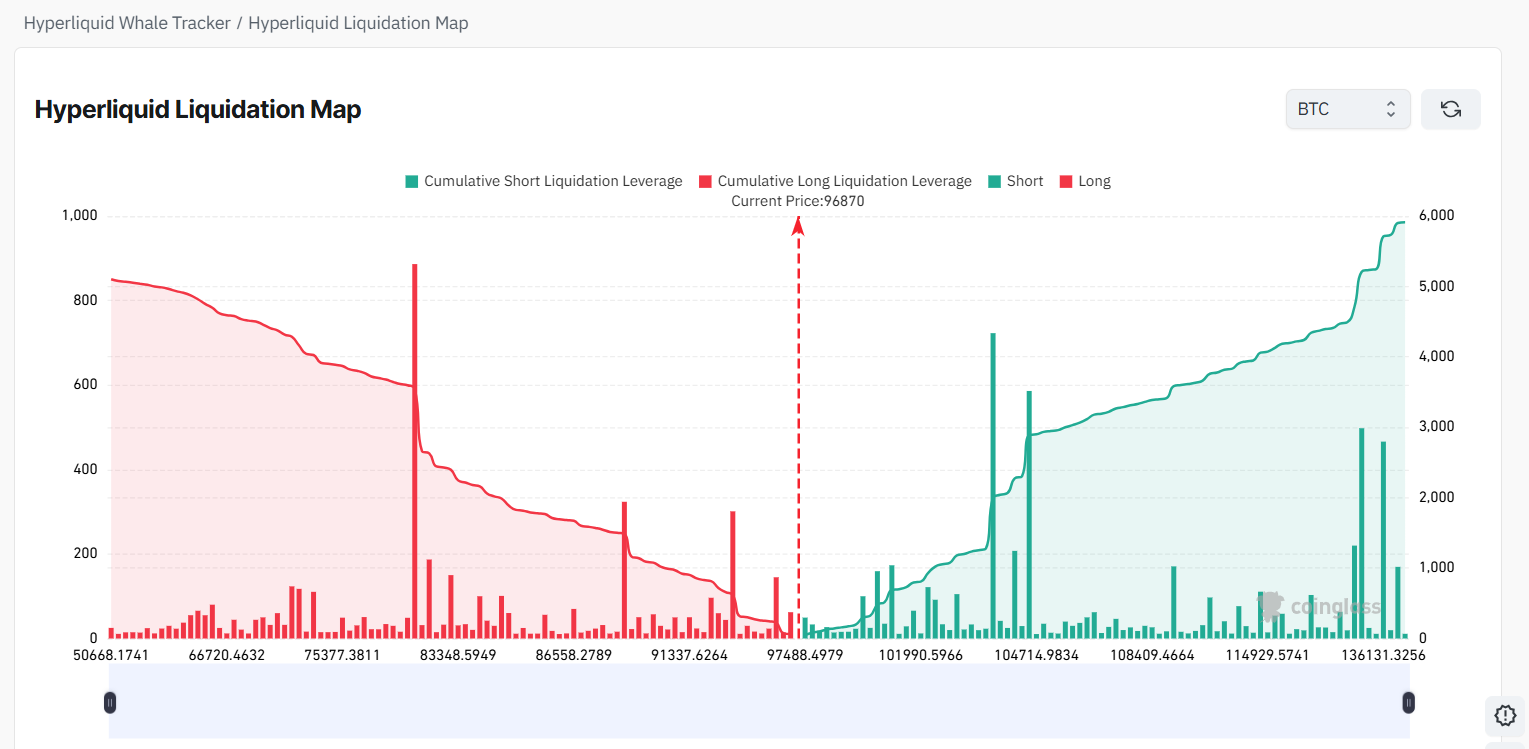Screen dimensions: 1529x749
Task: Click the tallest red Long liquidation bar
Action: click(x=414, y=451)
